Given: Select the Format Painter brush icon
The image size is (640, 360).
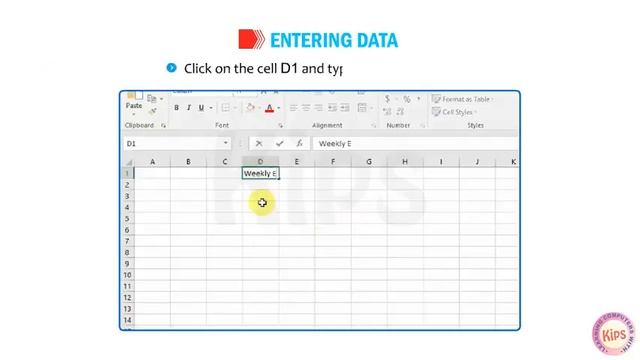Looking at the screenshot, I should pyautogui.click(x=153, y=111).
